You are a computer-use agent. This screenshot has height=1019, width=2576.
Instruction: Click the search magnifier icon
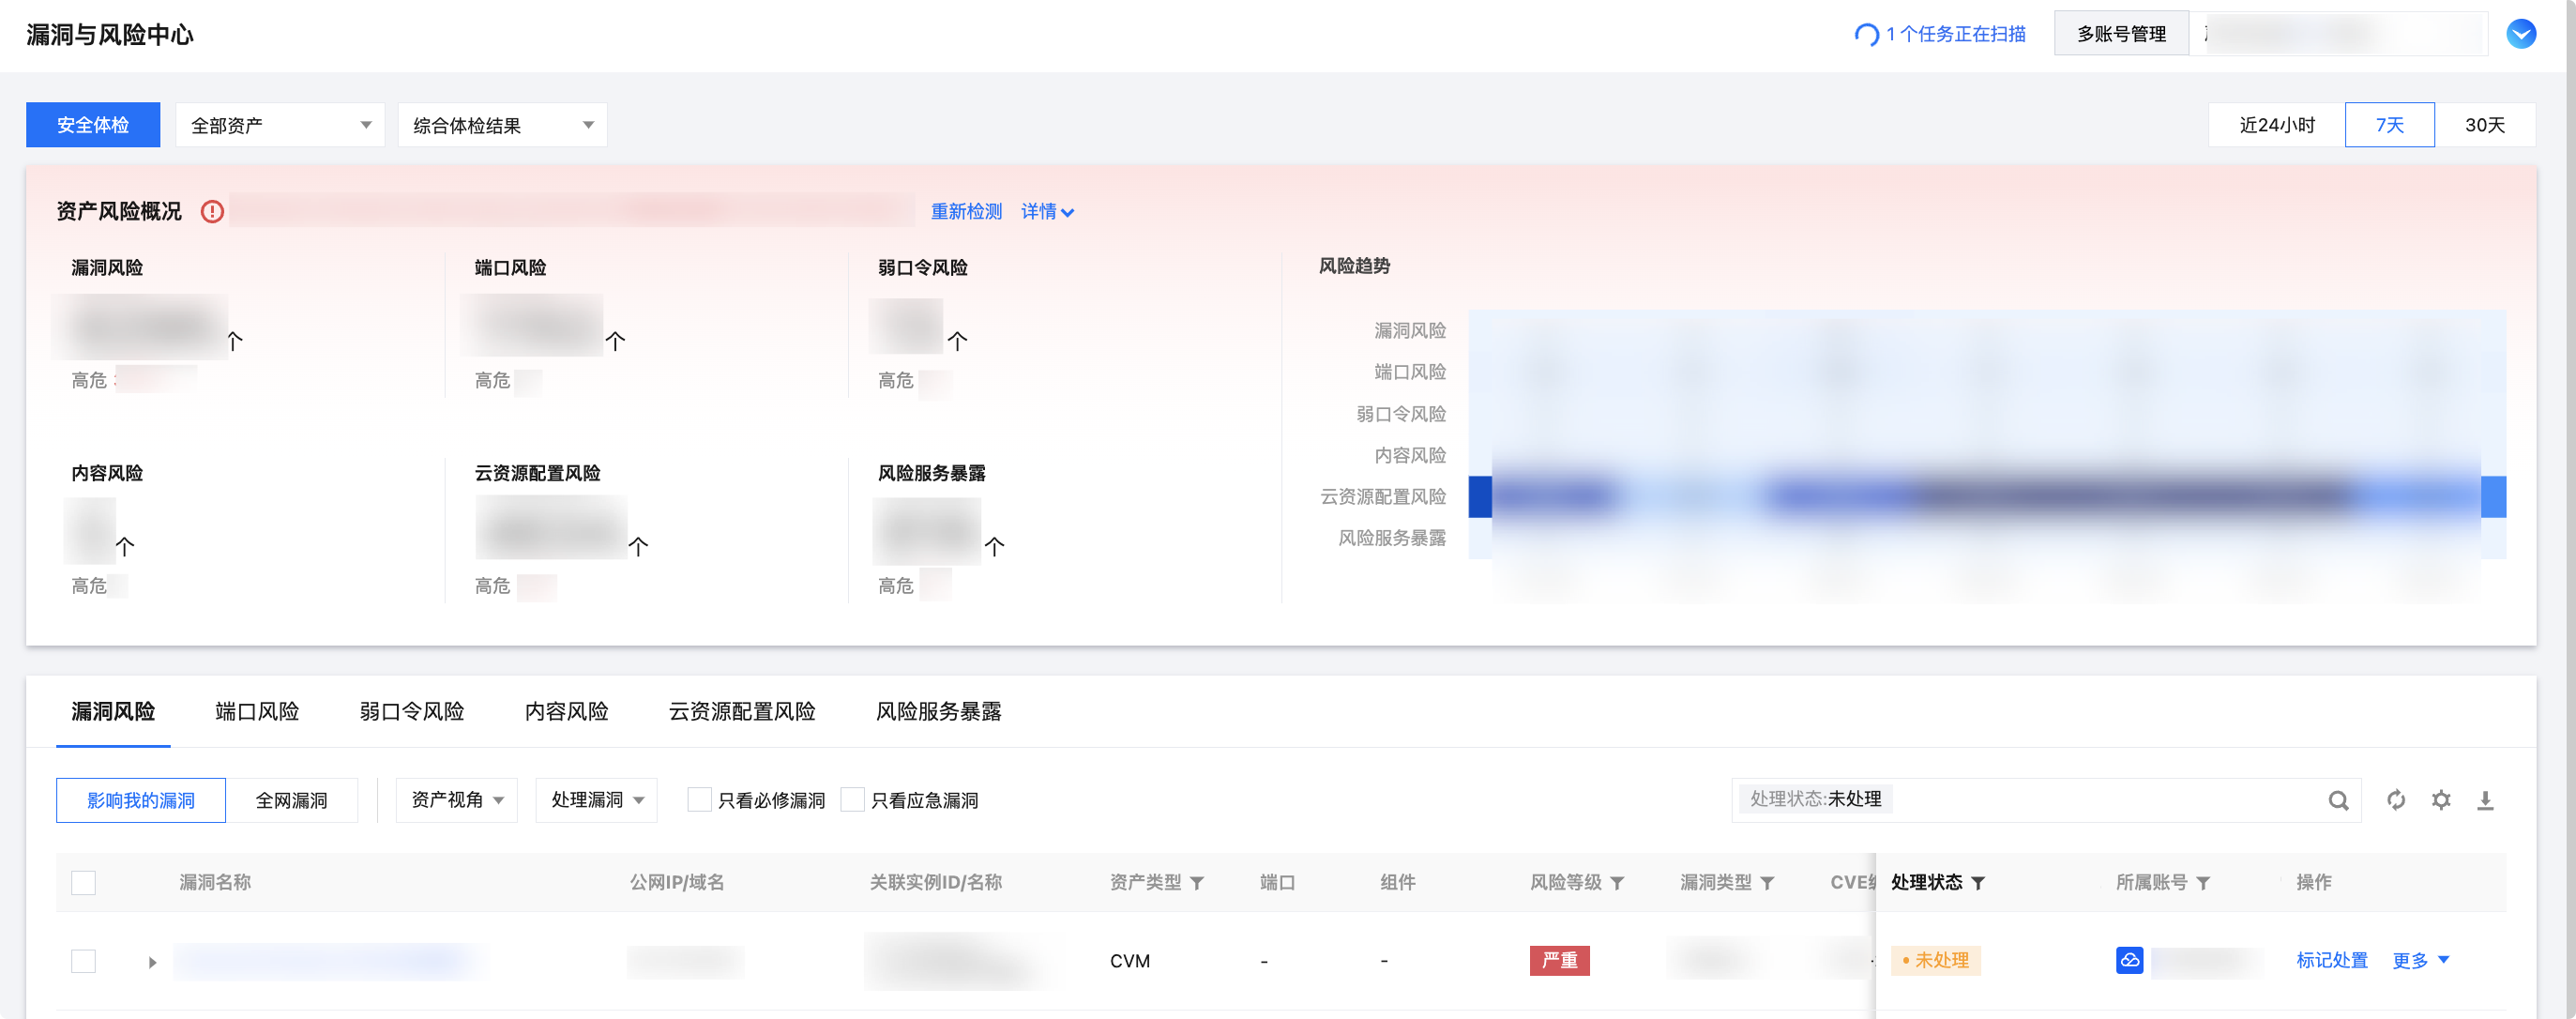coord(2337,800)
